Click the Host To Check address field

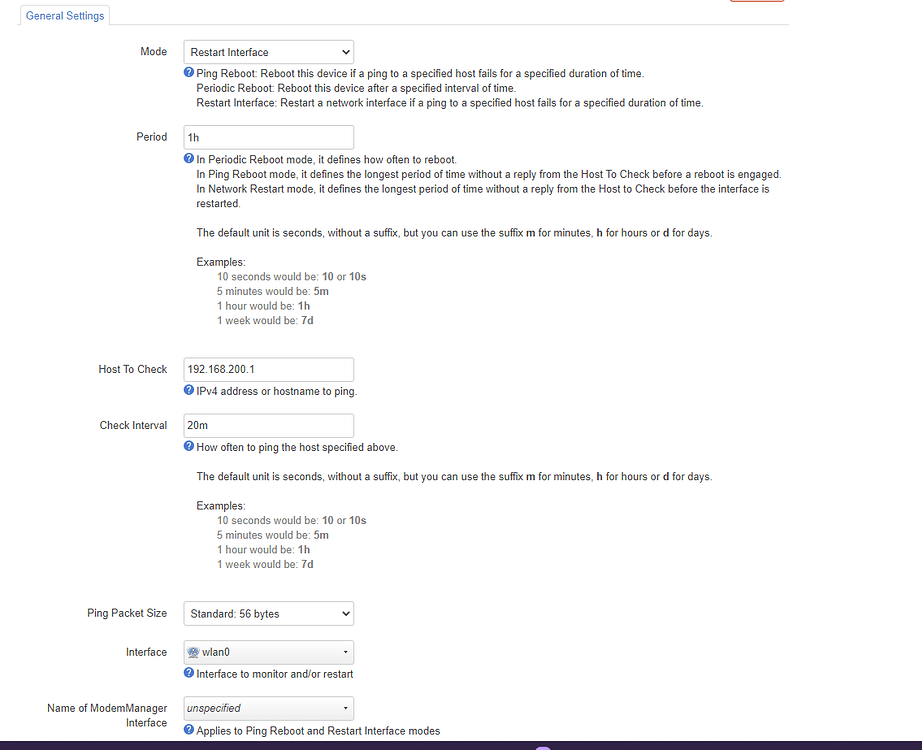click(268, 369)
